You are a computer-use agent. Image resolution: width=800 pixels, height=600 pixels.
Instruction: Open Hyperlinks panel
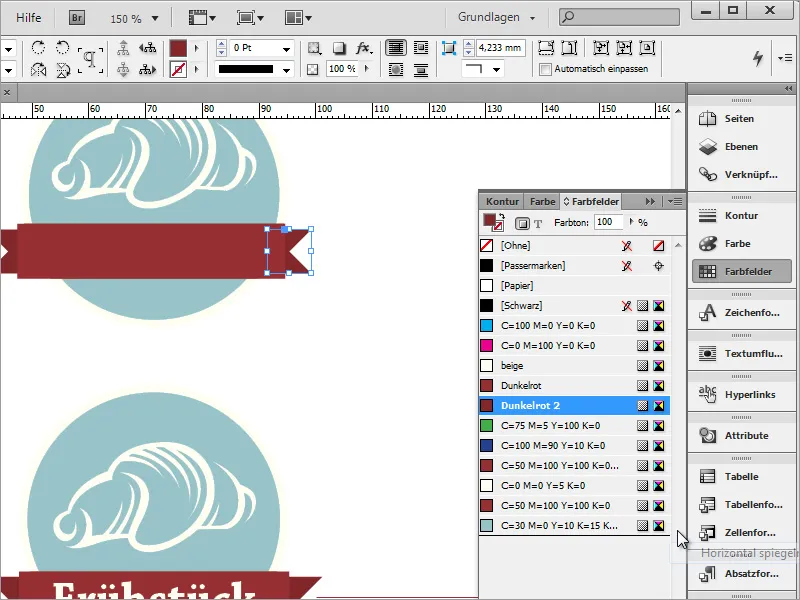point(741,395)
